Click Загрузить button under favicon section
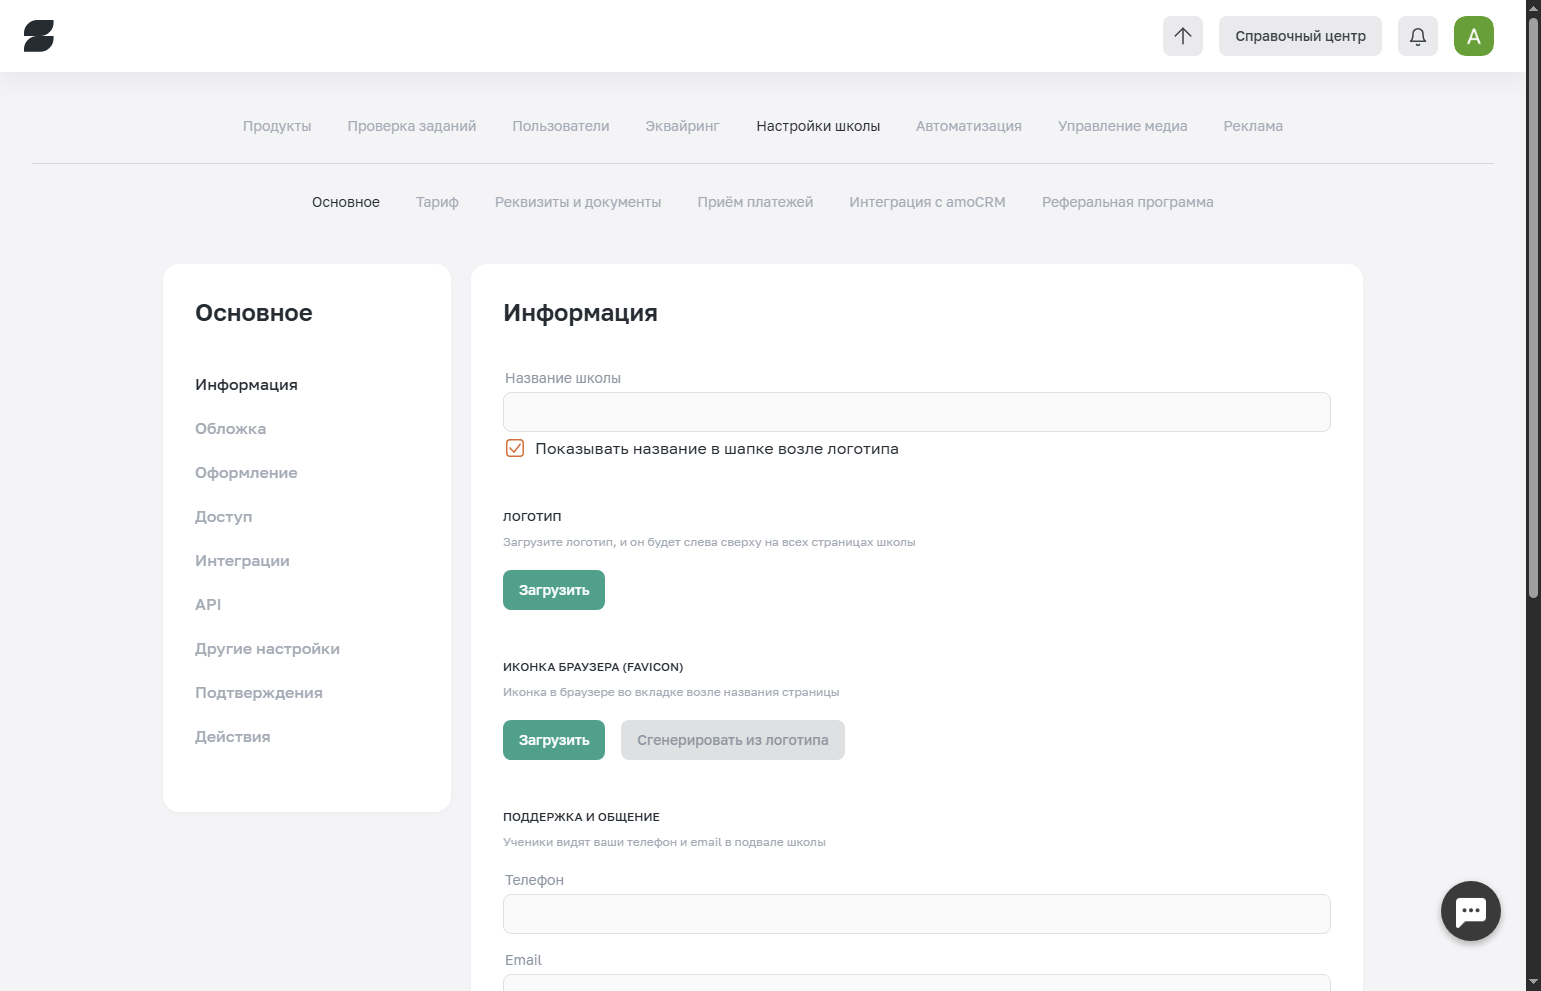This screenshot has width=1541, height=991. pos(554,740)
